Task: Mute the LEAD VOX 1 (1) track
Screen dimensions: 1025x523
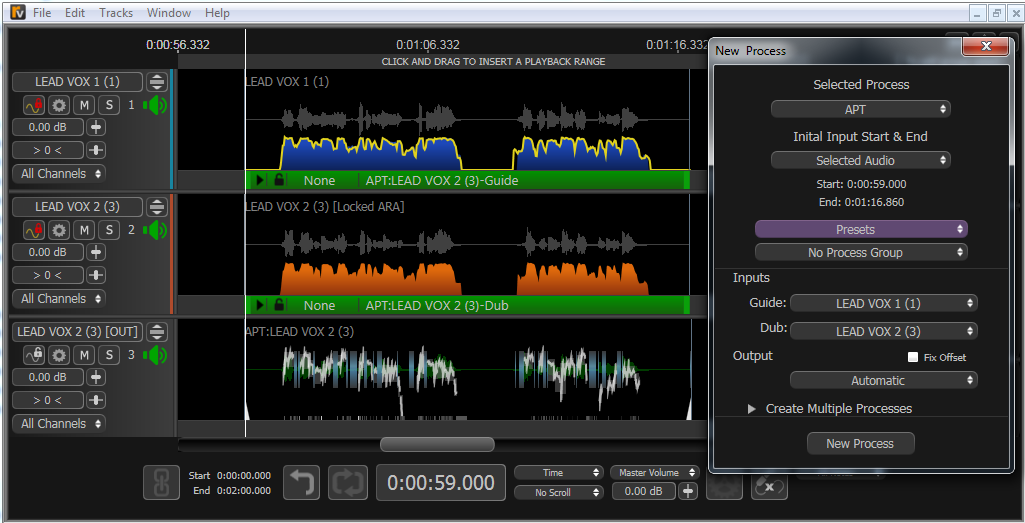Action: pyautogui.click(x=84, y=105)
